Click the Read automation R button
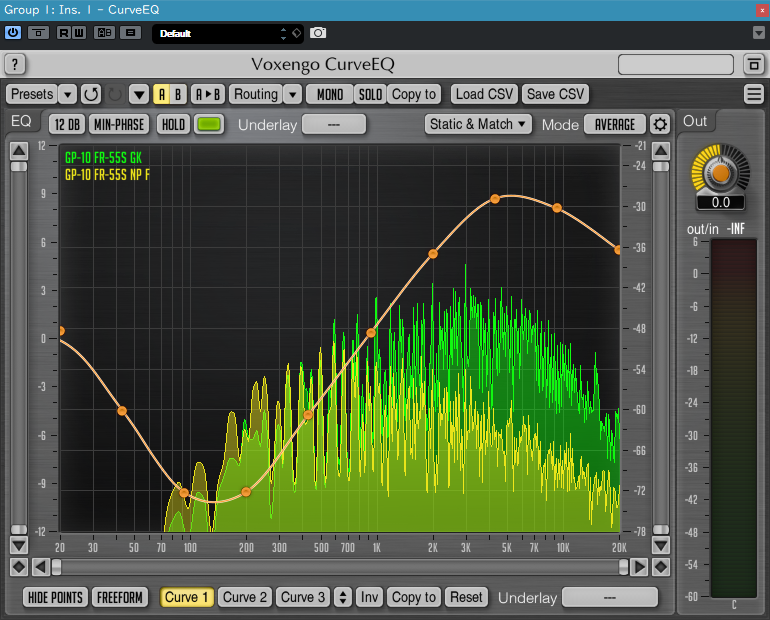This screenshot has width=770, height=620. [x=64, y=33]
